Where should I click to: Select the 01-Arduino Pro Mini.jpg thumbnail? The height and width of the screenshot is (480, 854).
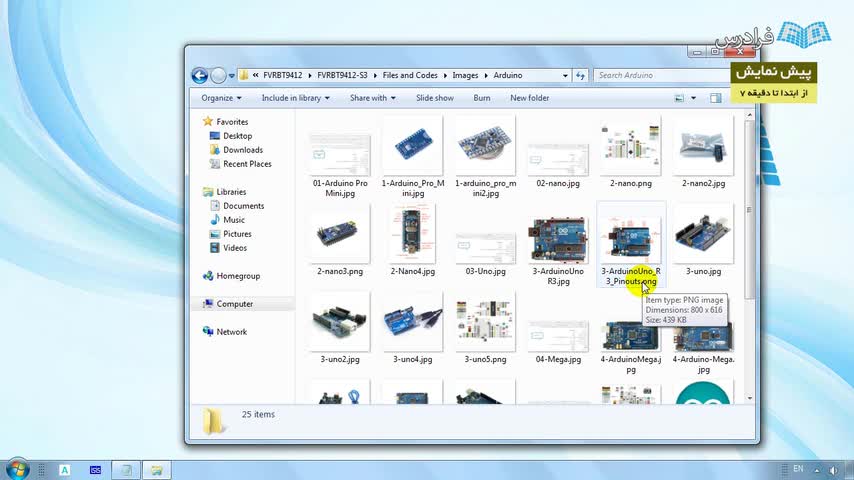click(340, 155)
